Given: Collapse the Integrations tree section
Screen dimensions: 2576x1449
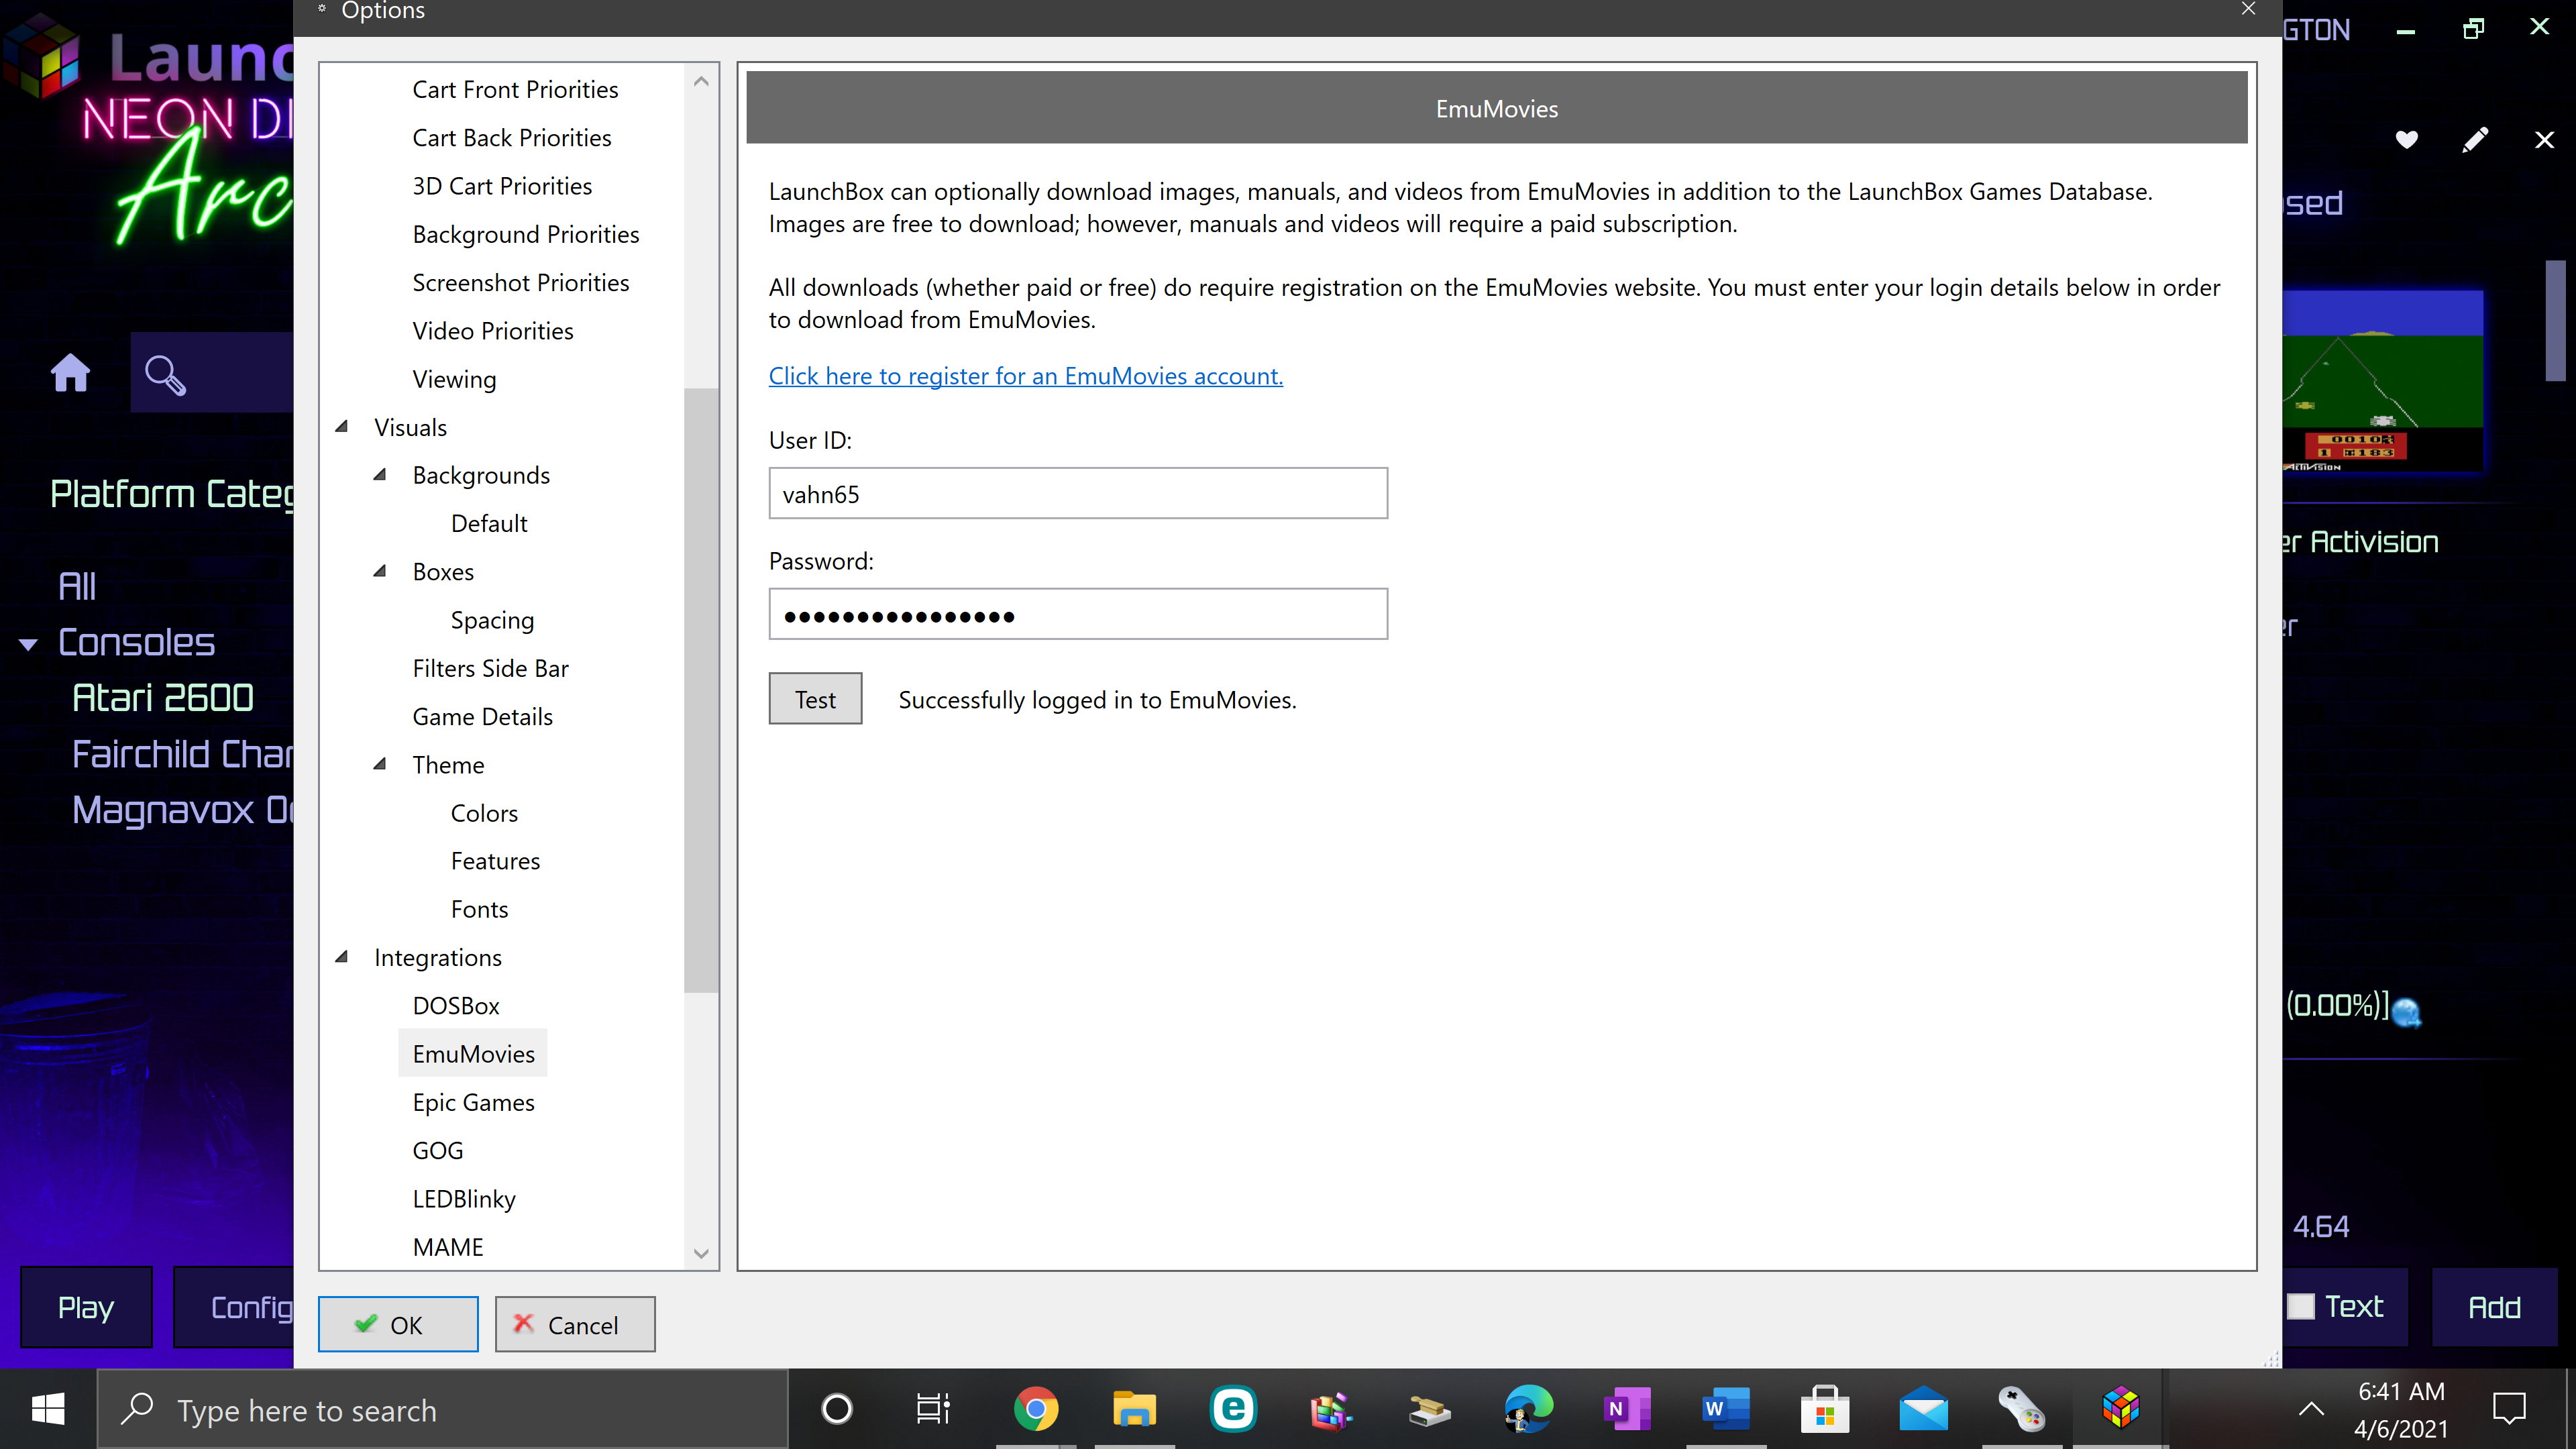Looking at the screenshot, I should 342,957.
